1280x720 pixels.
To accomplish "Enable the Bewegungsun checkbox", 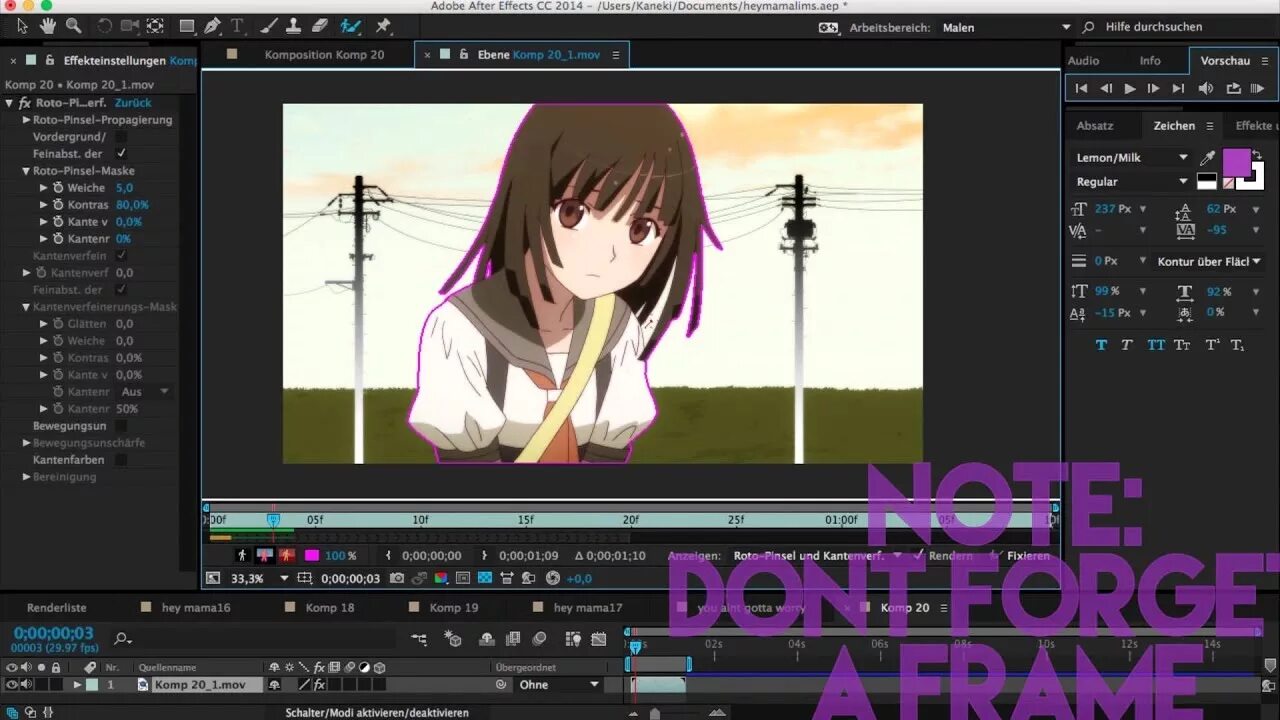I will coord(121,425).
